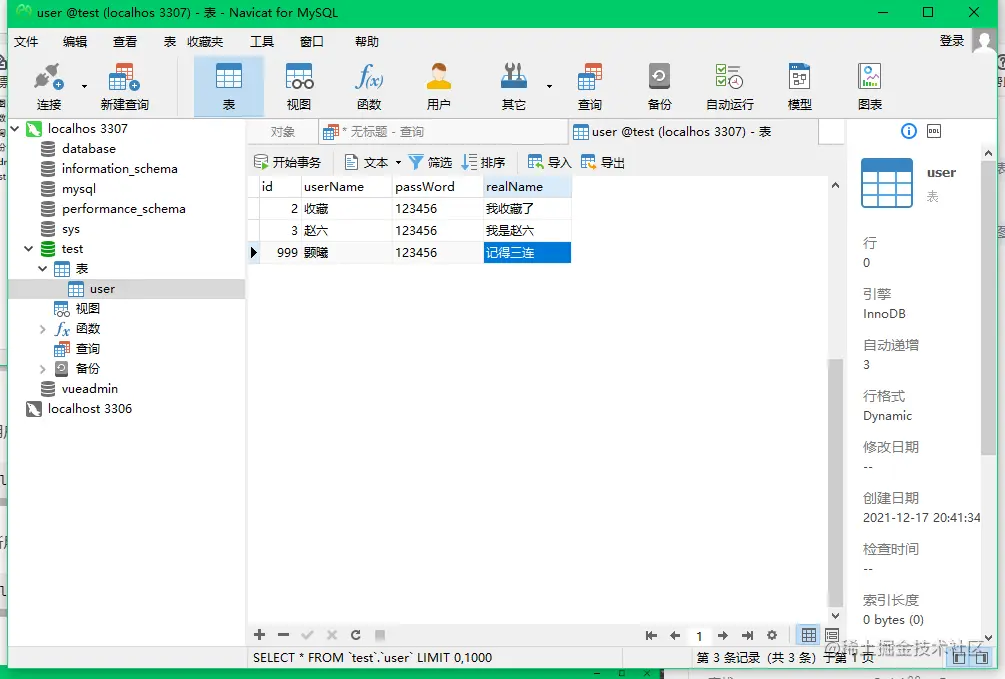Select the vueadmin database

[90, 389]
